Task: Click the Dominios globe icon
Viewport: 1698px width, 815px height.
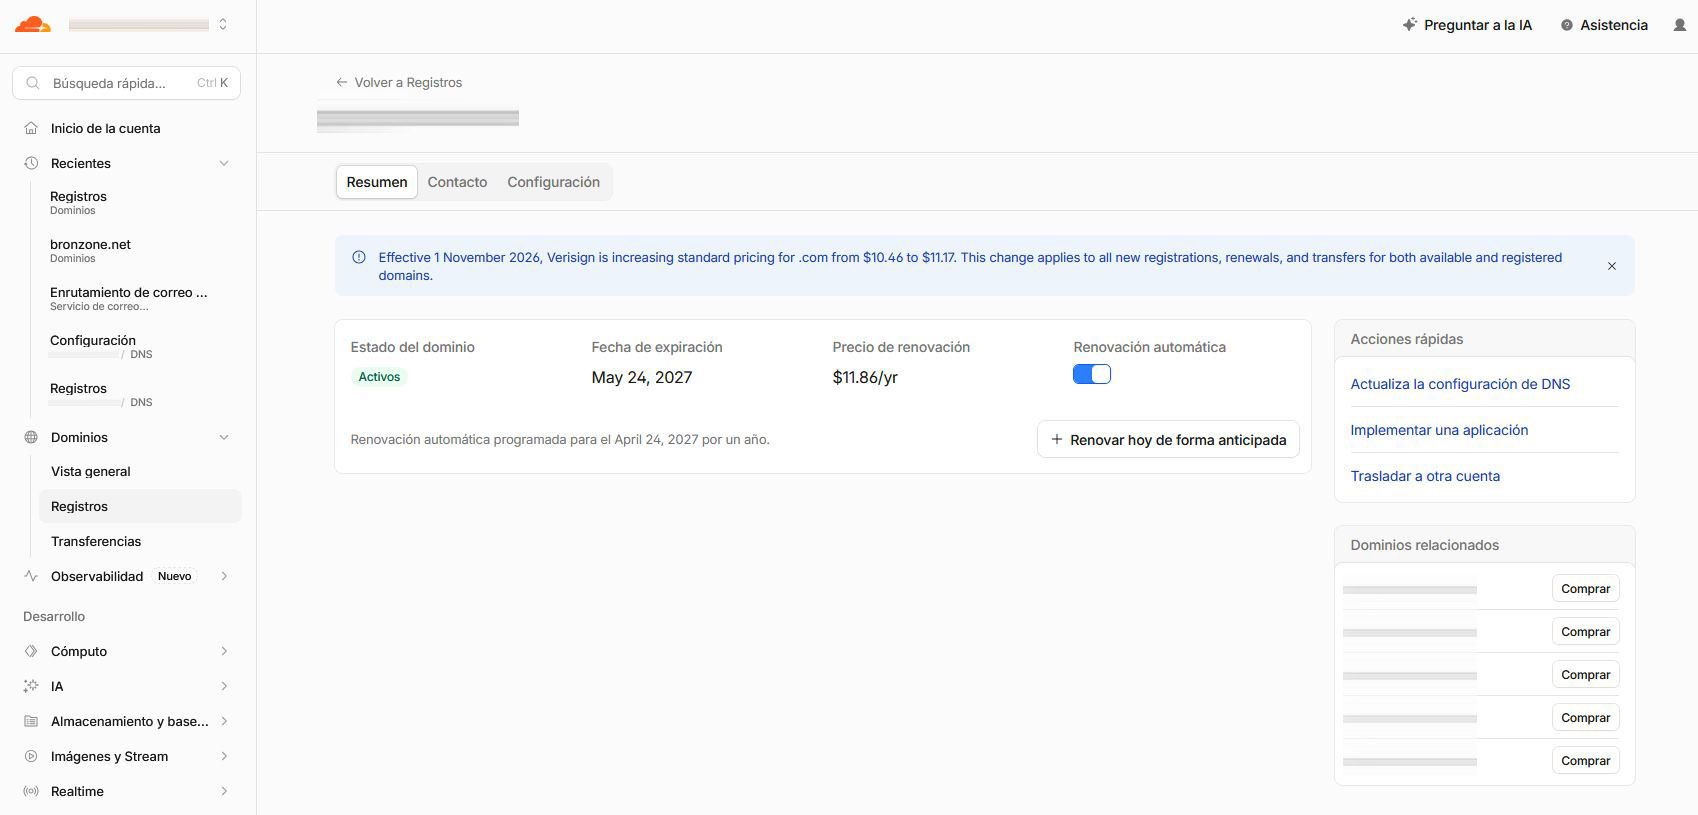Action: point(31,437)
